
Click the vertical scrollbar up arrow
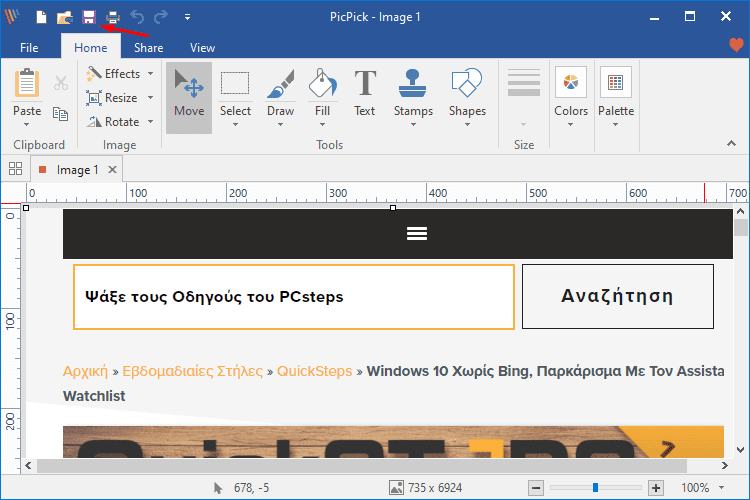point(740,211)
